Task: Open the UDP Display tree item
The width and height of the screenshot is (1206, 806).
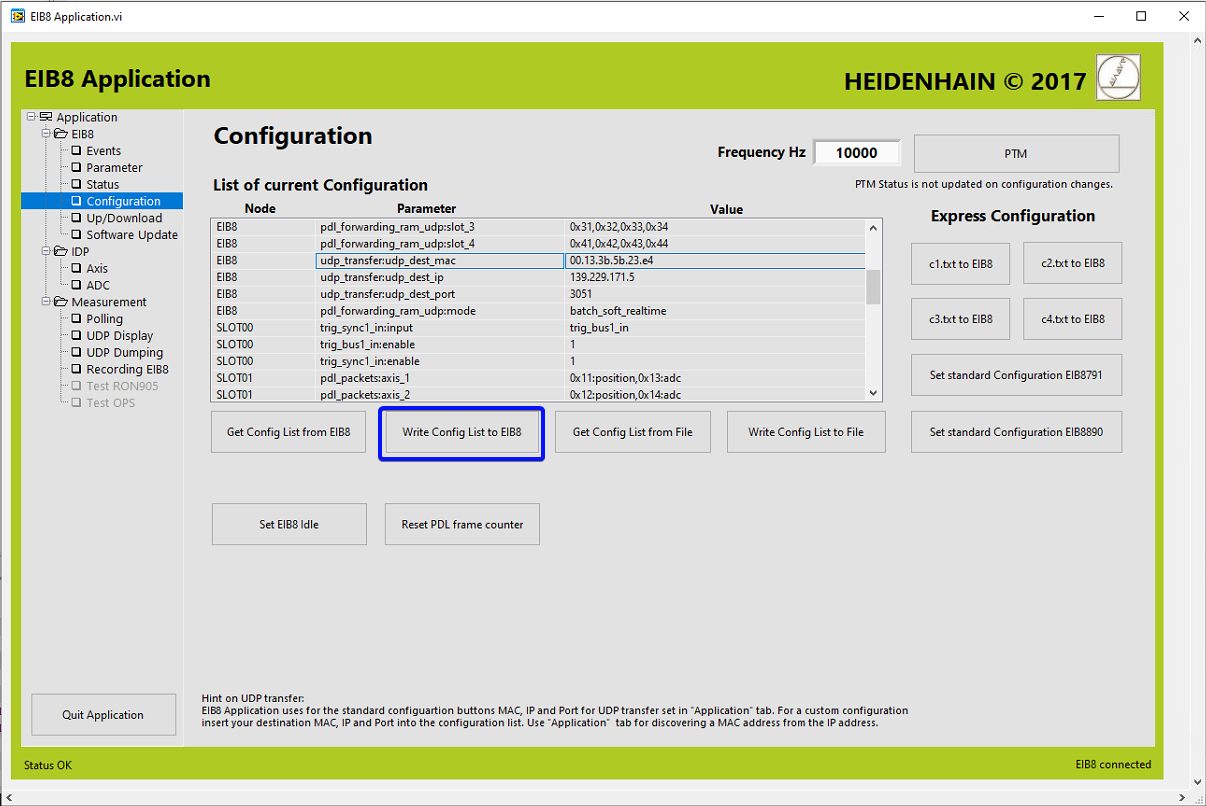Action: pos(120,336)
